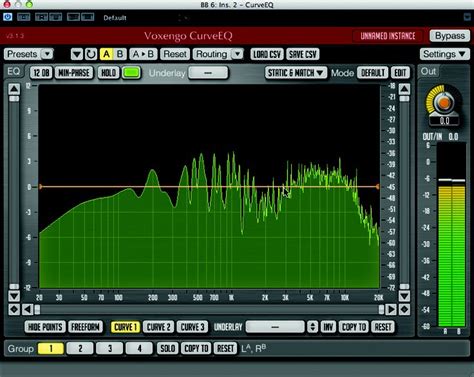Click the orange curve left endpoint handle
Screen dimensions: 474x377
[40, 187]
